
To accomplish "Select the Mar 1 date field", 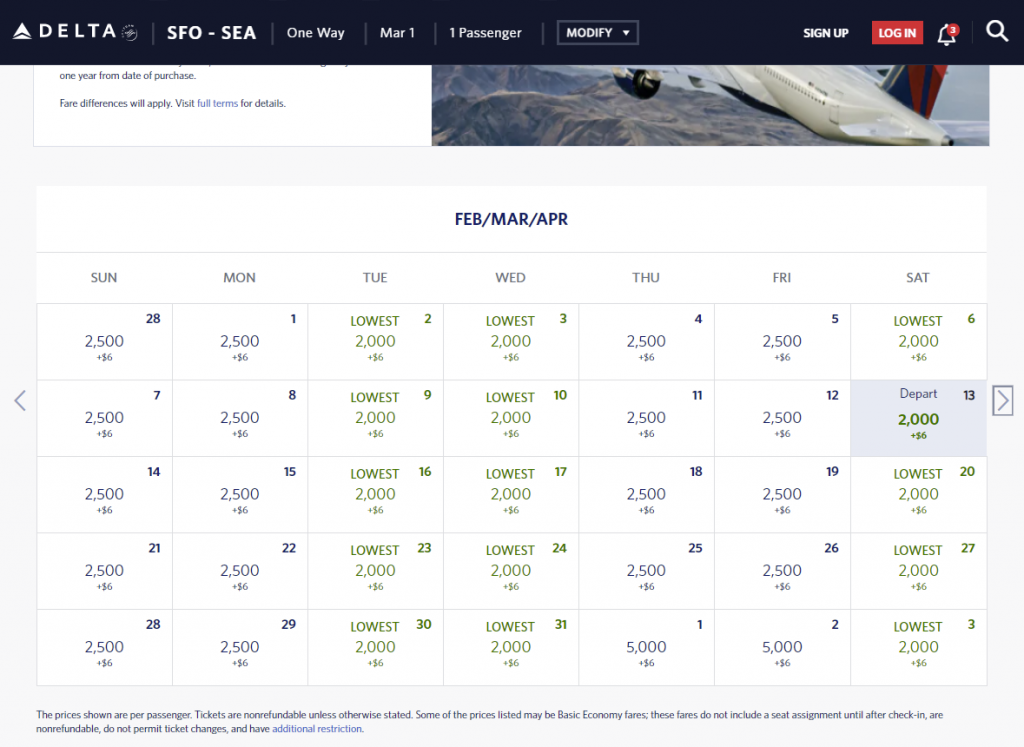I will (397, 32).
